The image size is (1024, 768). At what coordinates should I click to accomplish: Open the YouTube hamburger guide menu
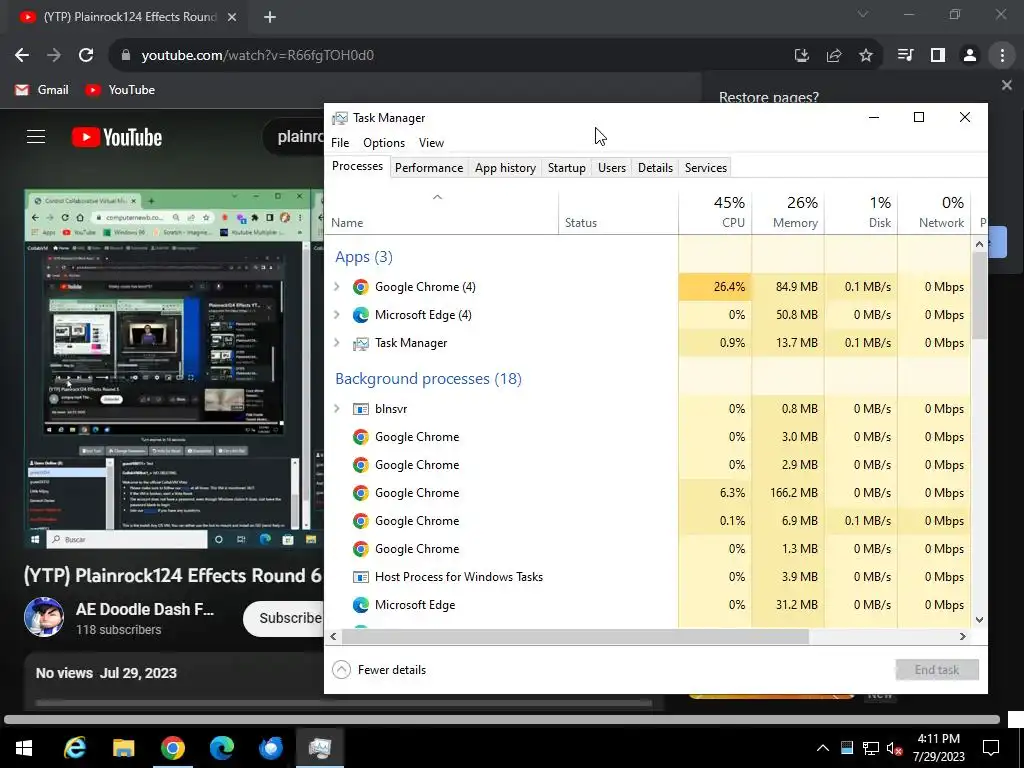(x=36, y=136)
